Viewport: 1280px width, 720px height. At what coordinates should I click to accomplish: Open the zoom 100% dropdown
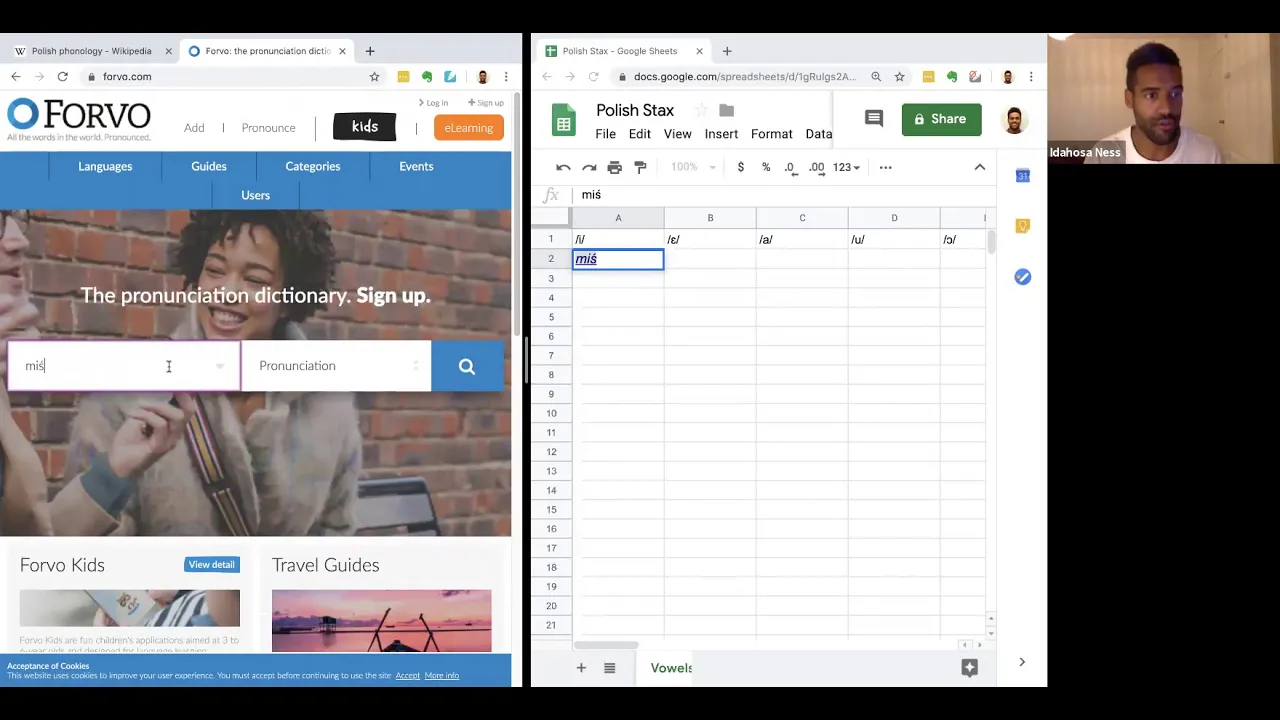(693, 167)
